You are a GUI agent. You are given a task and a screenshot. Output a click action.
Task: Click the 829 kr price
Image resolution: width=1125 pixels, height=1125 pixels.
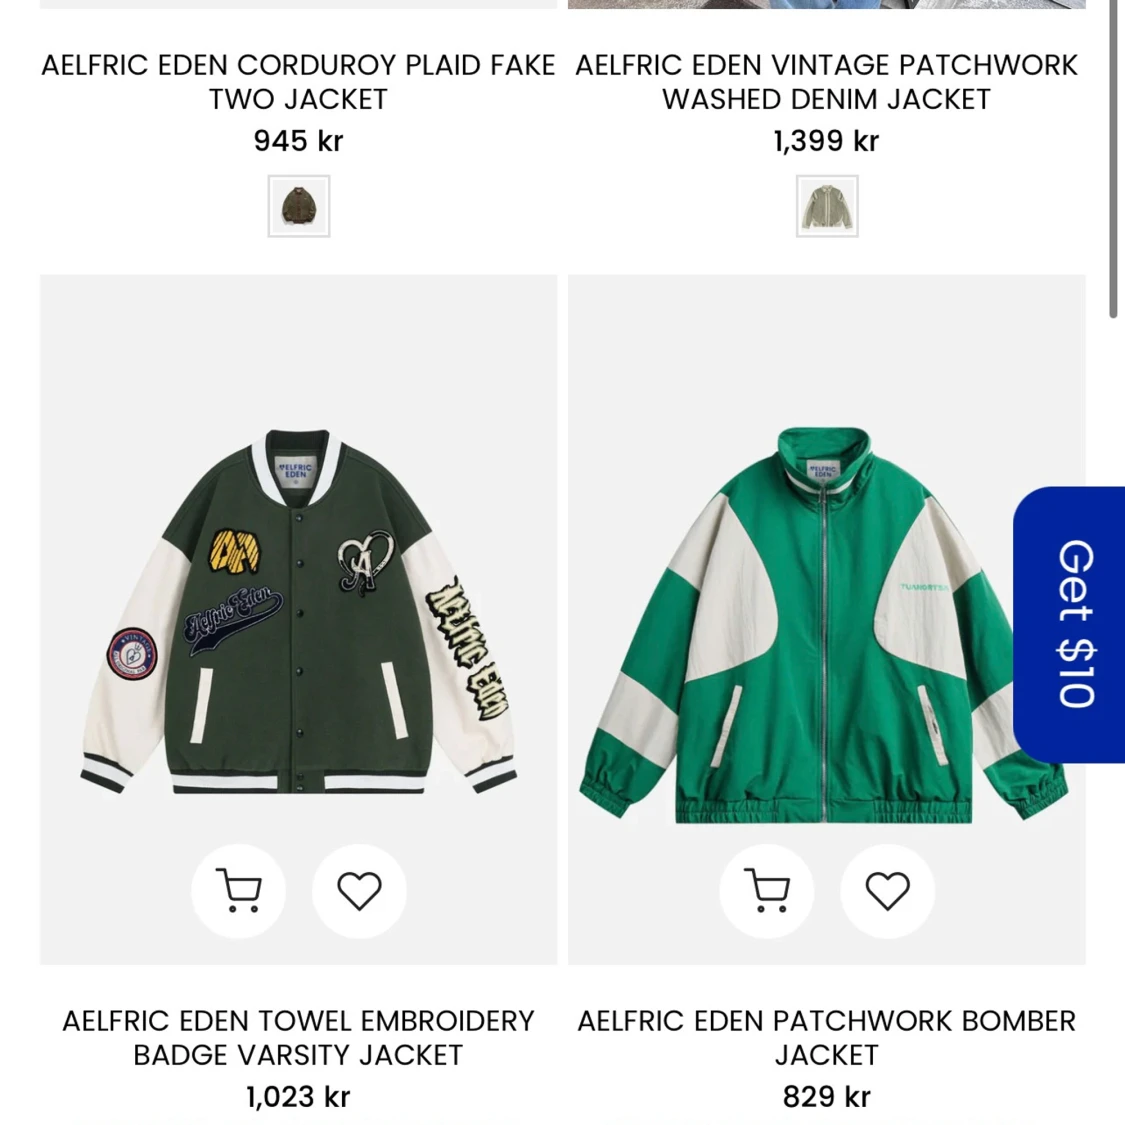tap(827, 1096)
